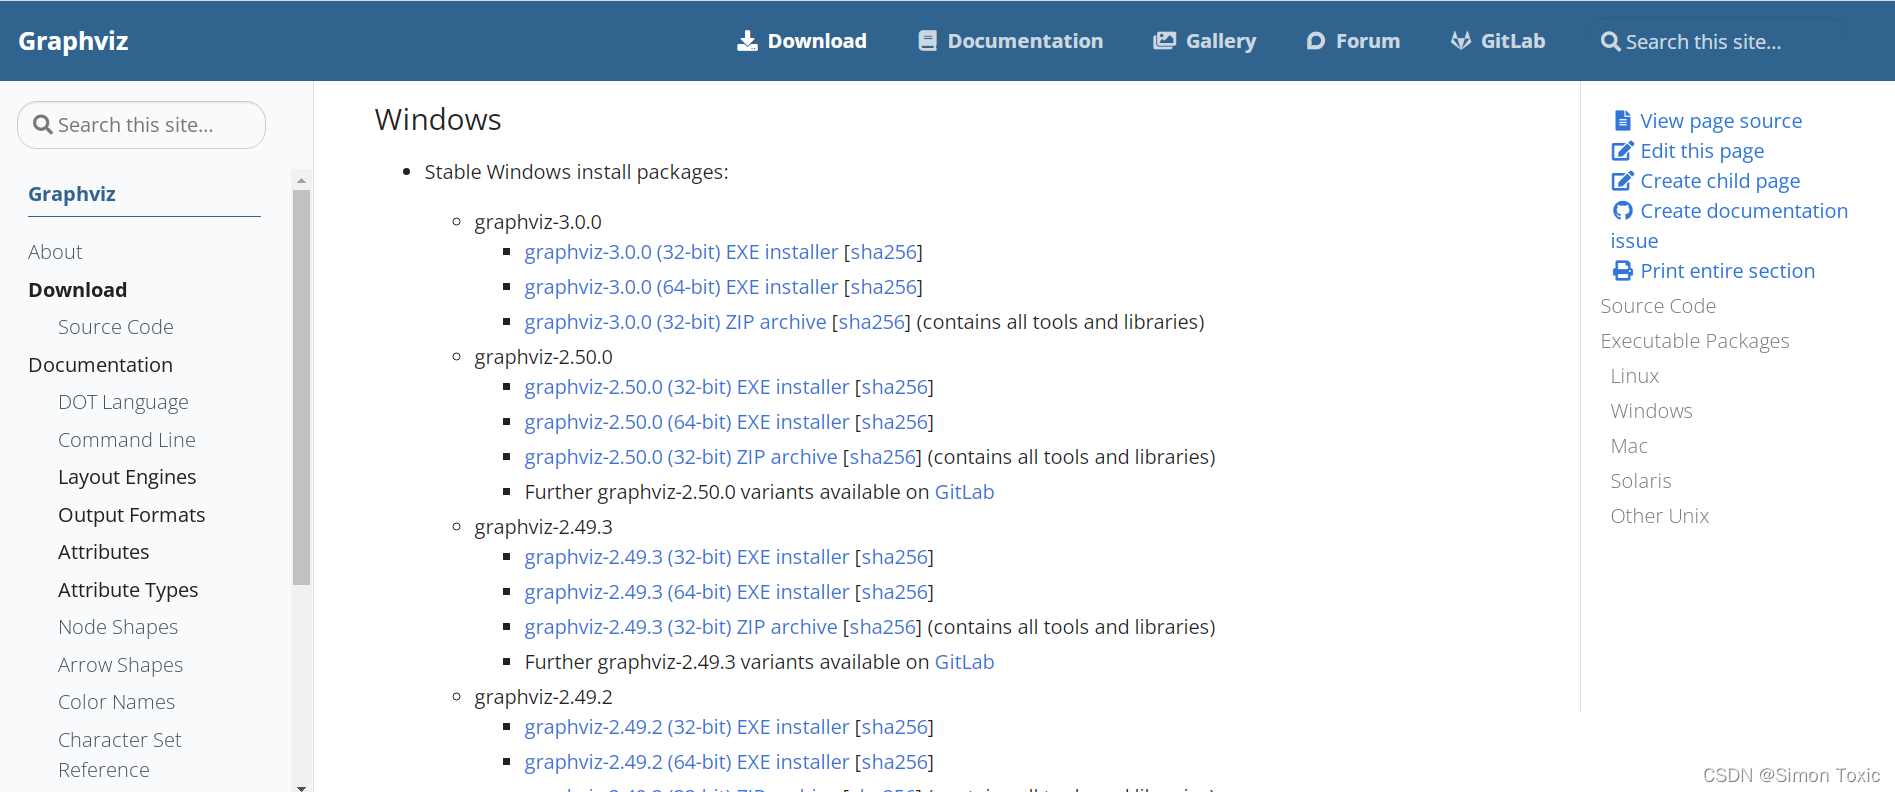
Task: Download graphviz-2.49.2 (64-bit) EXE installer
Action: point(687,762)
